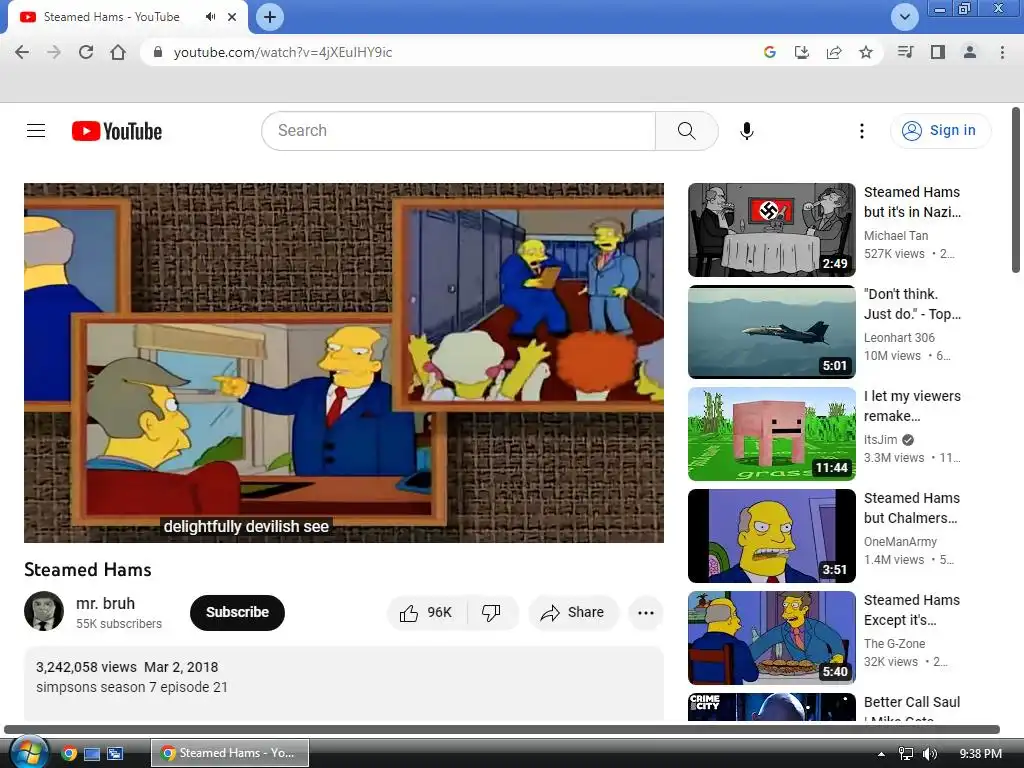The width and height of the screenshot is (1024, 768).
Task: Click the page vertical scrollbar
Action: coord(1016,191)
